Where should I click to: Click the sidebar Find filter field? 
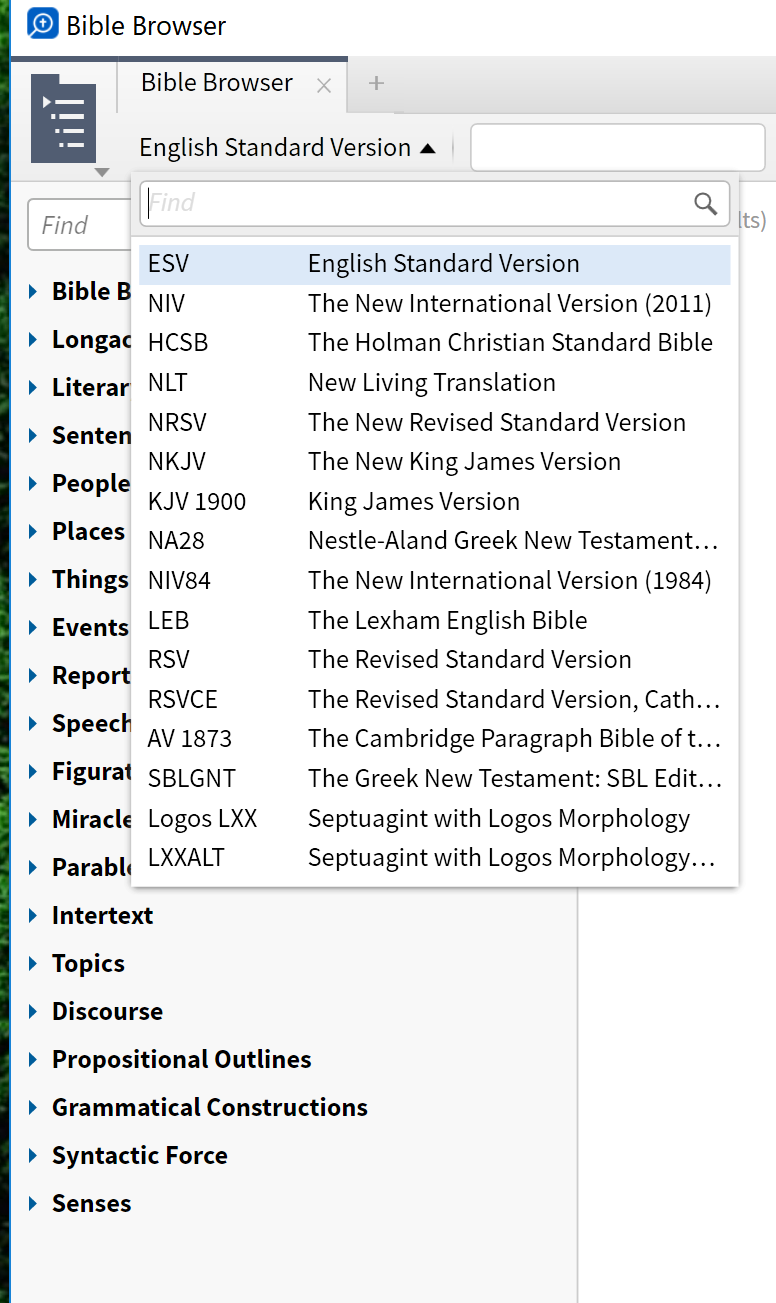point(80,225)
